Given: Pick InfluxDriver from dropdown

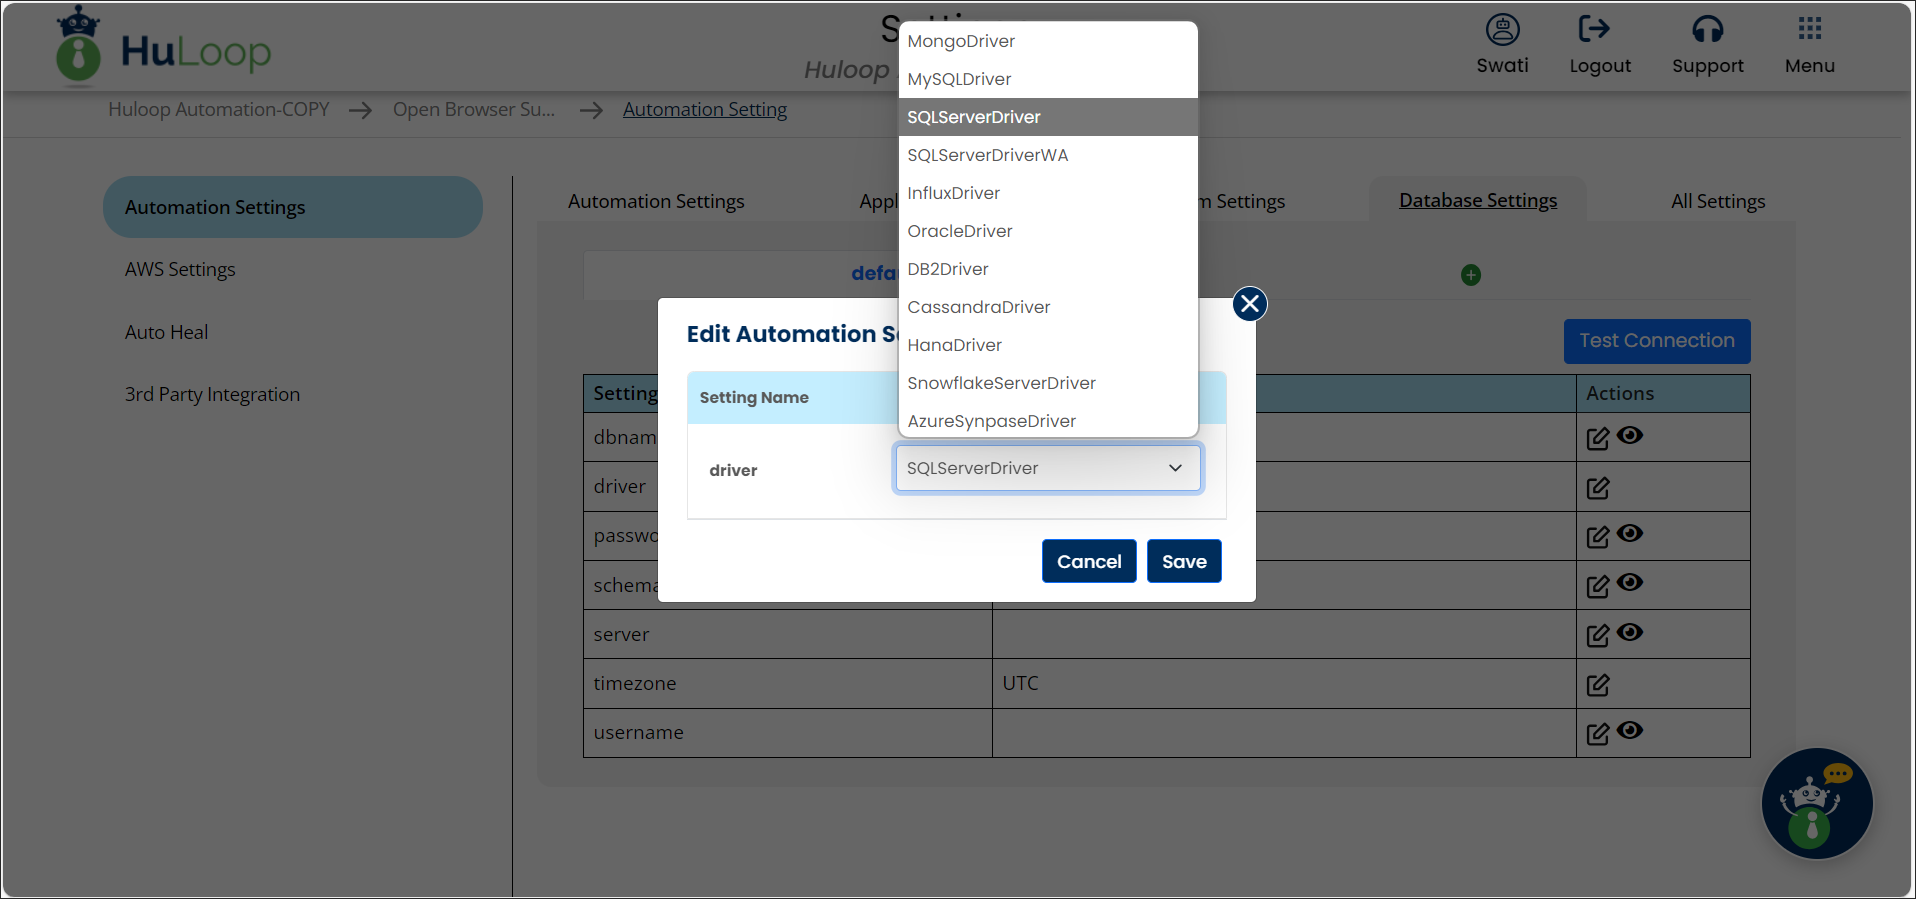Looking at the screenshot, I should 1048,193.
